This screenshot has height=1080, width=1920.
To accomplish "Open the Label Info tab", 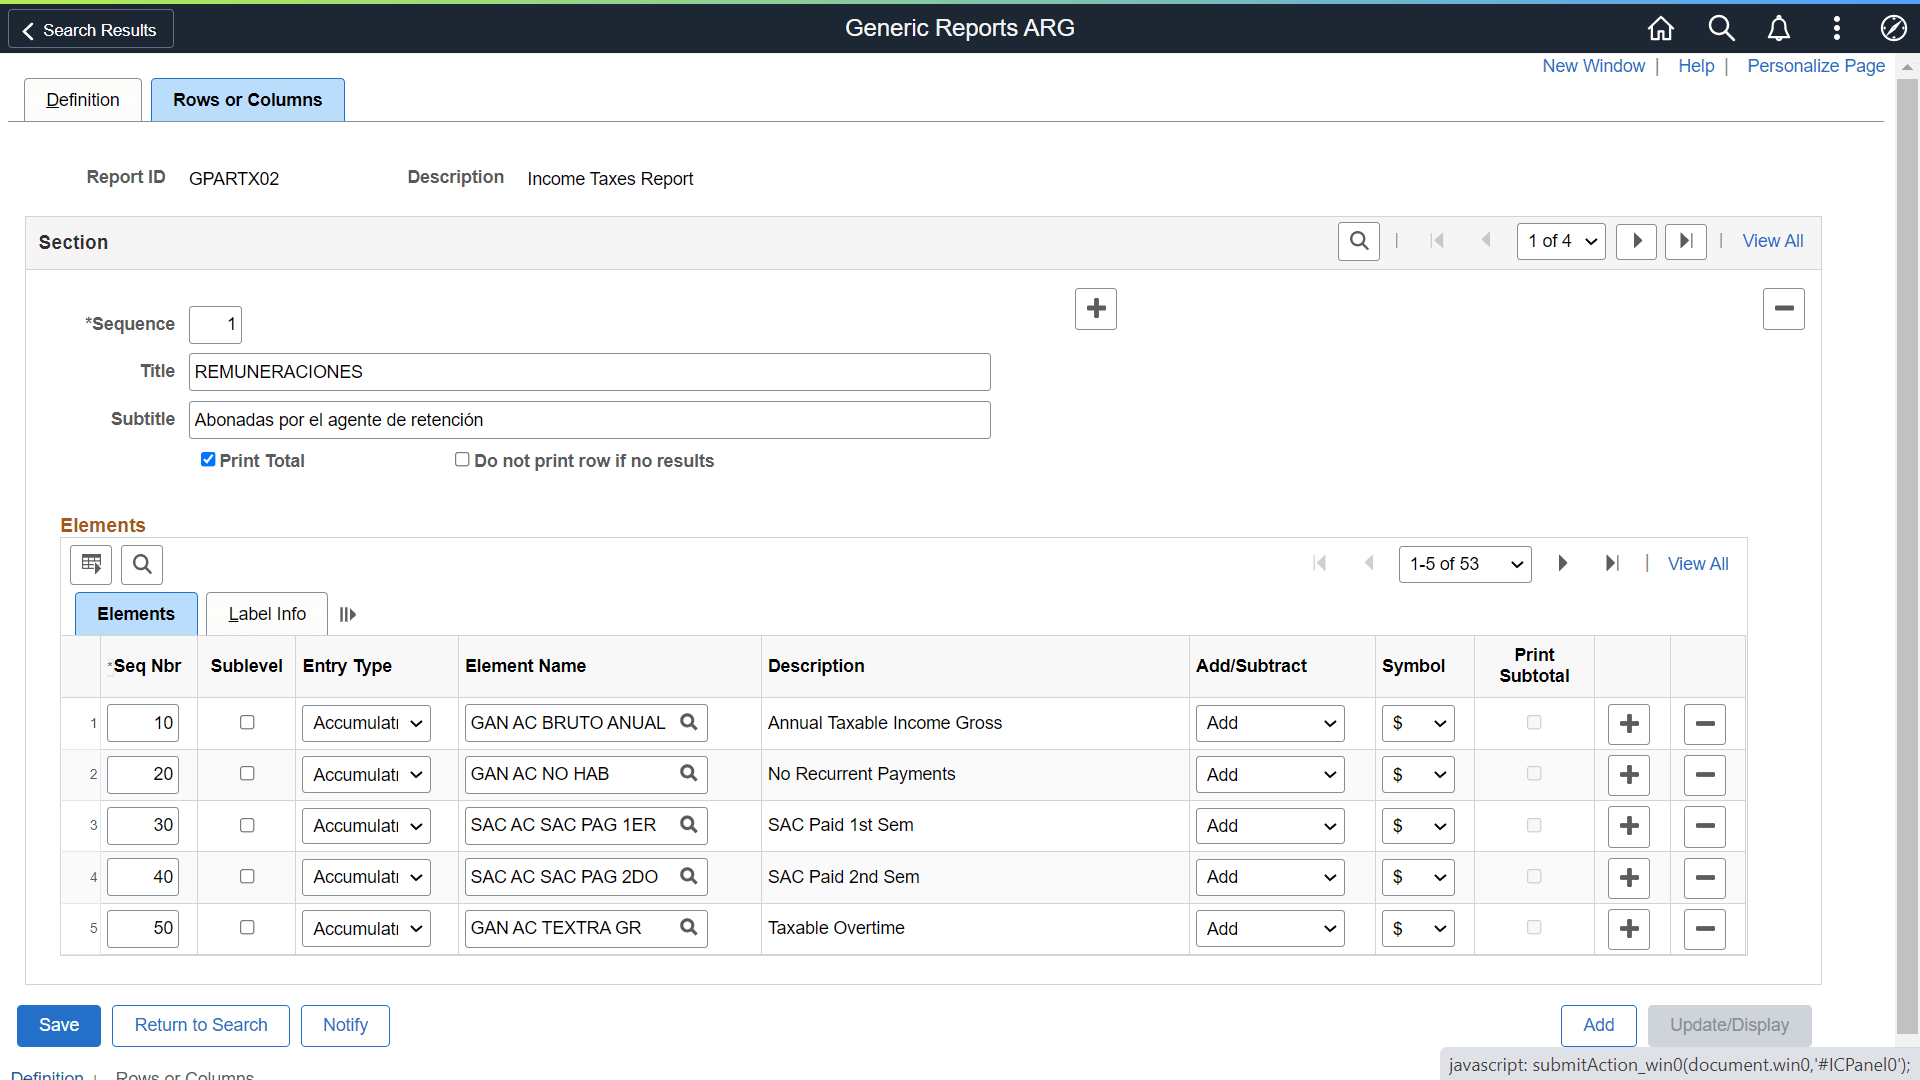I will (266, 613).
